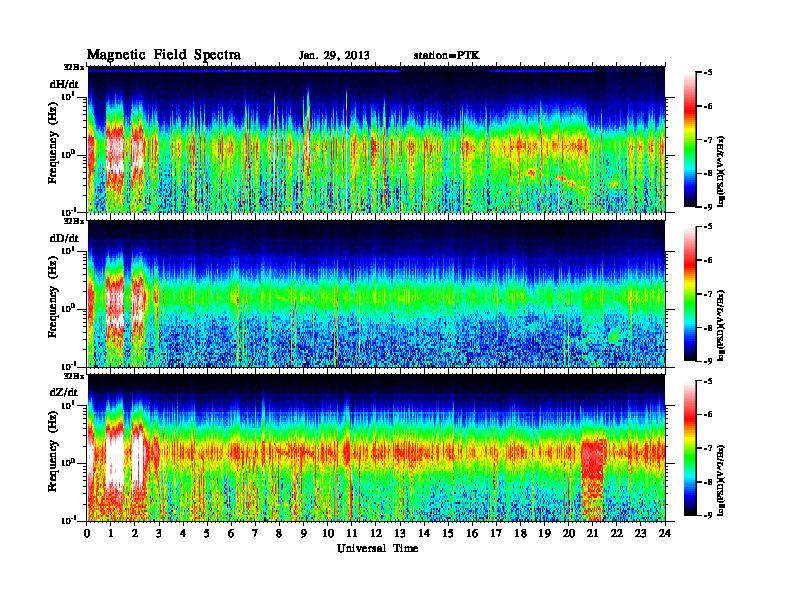Click the log(PSD) label beside dZ/dt color bar

(x=722, y=480)
